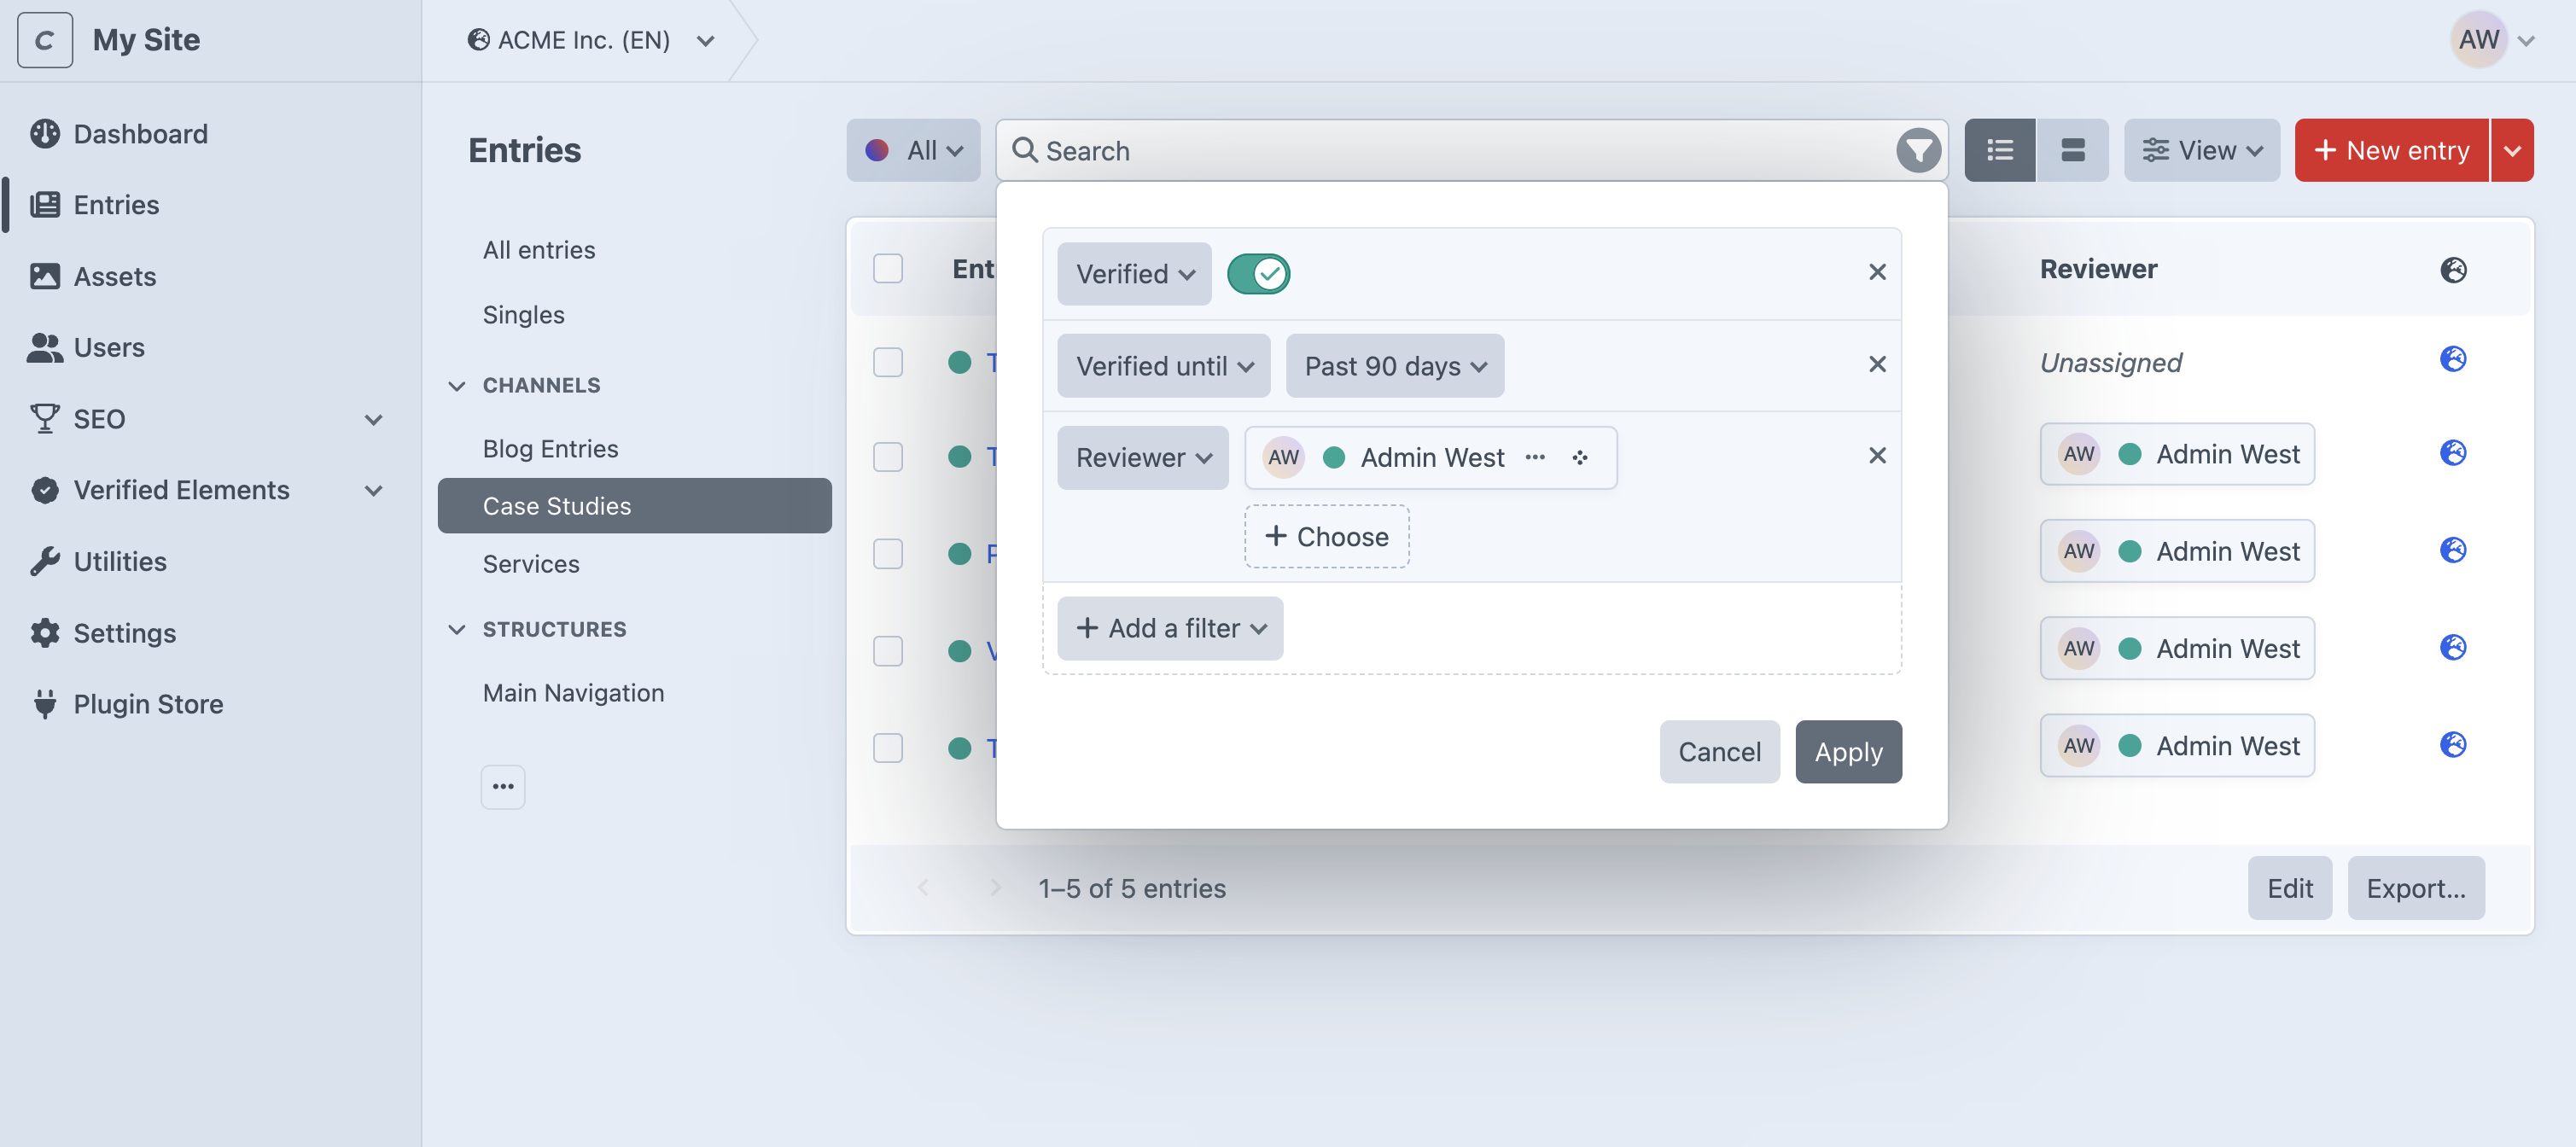2576x1147 pixels.
Task: Click the Settings gear icon
Action: coord(45,632)
